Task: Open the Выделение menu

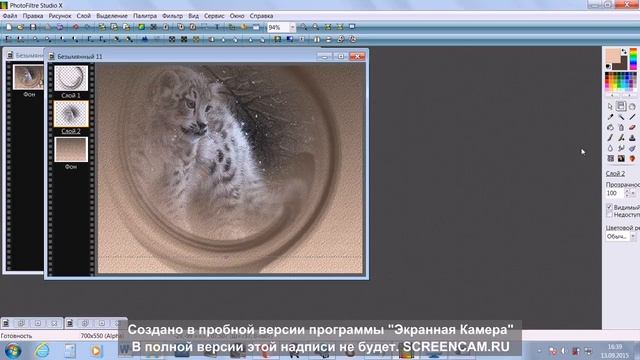Action: point(112,16)
